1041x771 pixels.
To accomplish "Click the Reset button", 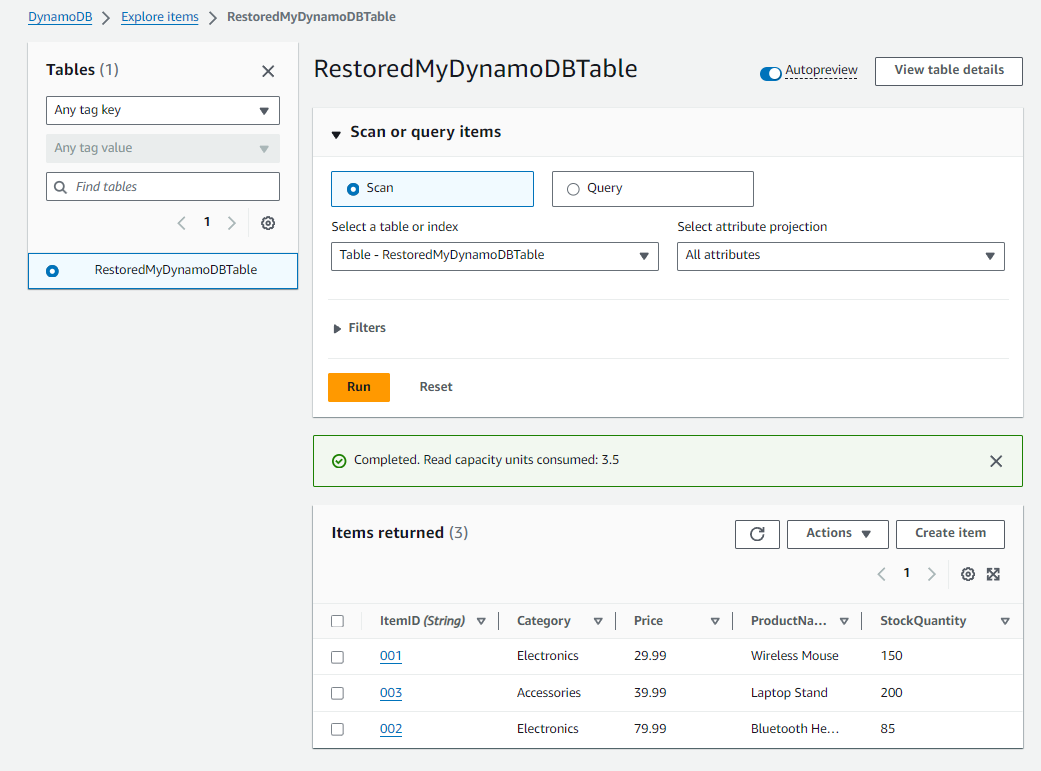I will 436,387.
